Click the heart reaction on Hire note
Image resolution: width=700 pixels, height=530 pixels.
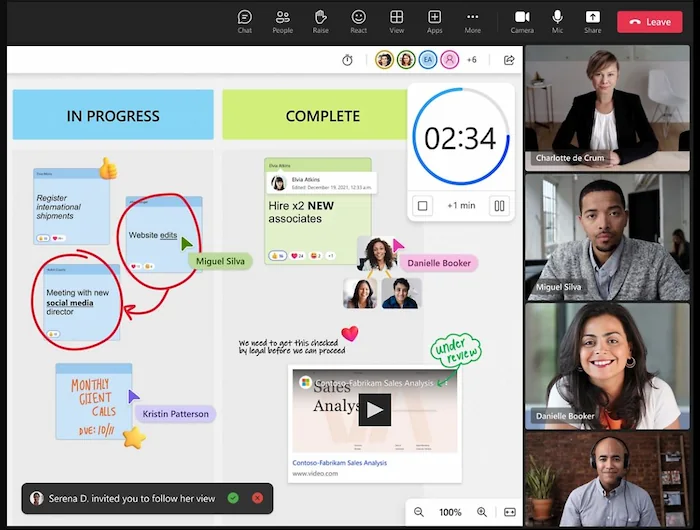click(x=297, y=256)
